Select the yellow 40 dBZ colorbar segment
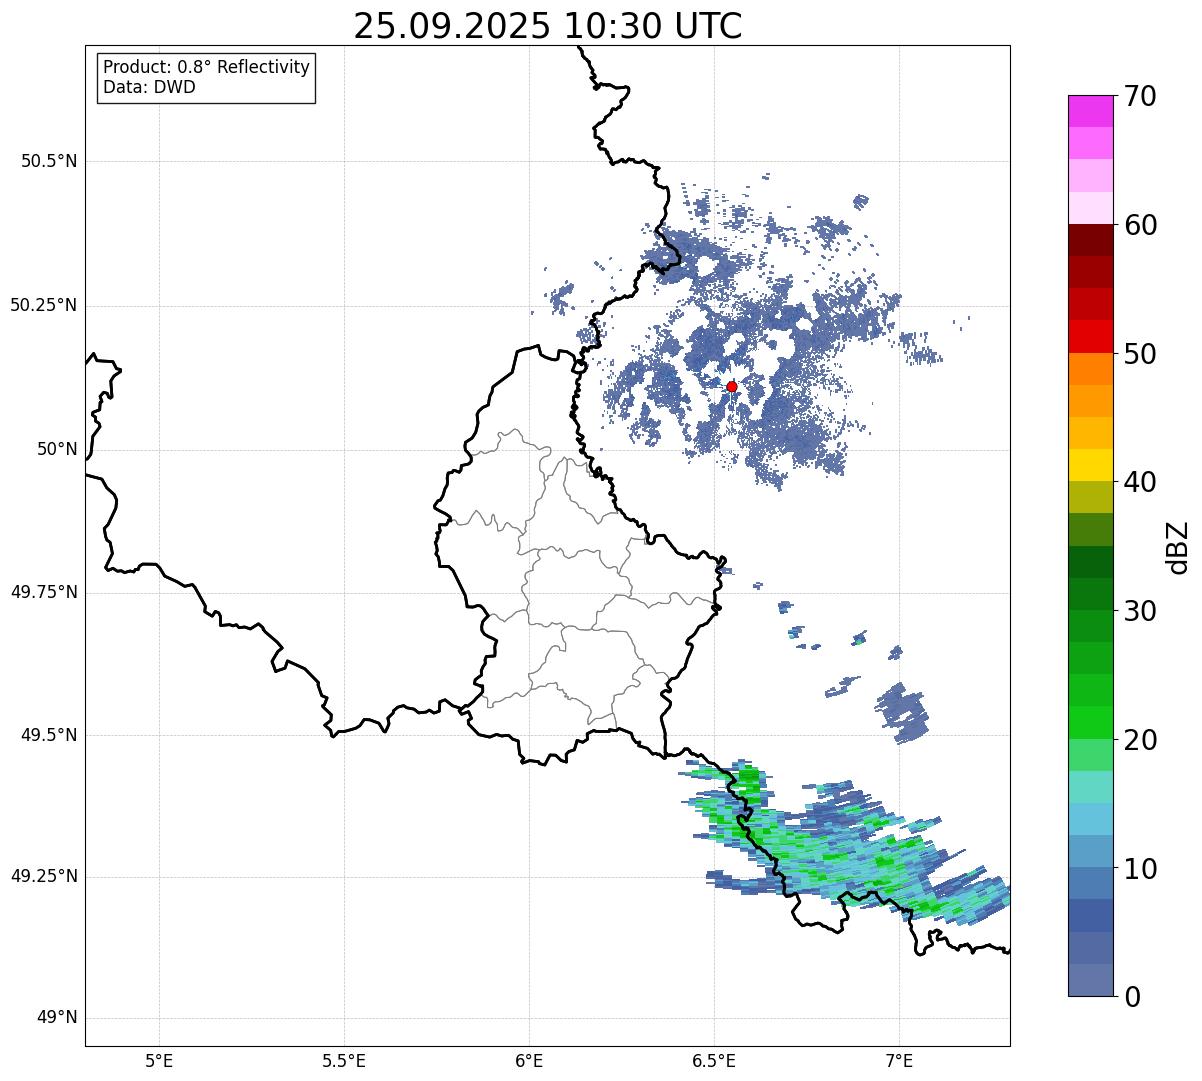Screen dimensions: 1202x1081 pyautogui.click(x=1090, y=465)
